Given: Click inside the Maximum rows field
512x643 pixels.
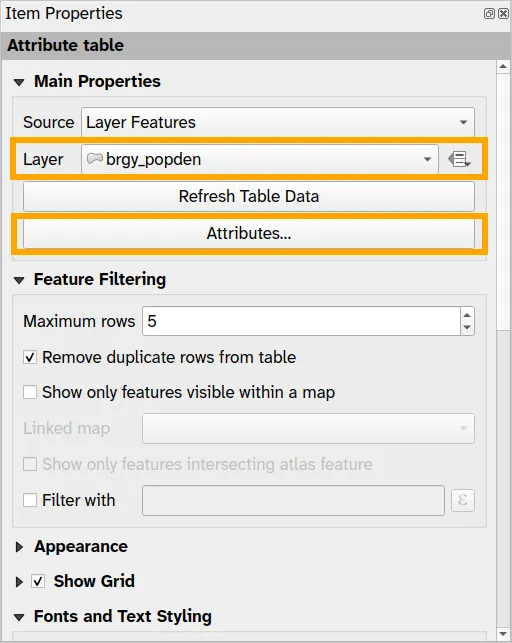Looking at the screenshot, I should 301,321.
